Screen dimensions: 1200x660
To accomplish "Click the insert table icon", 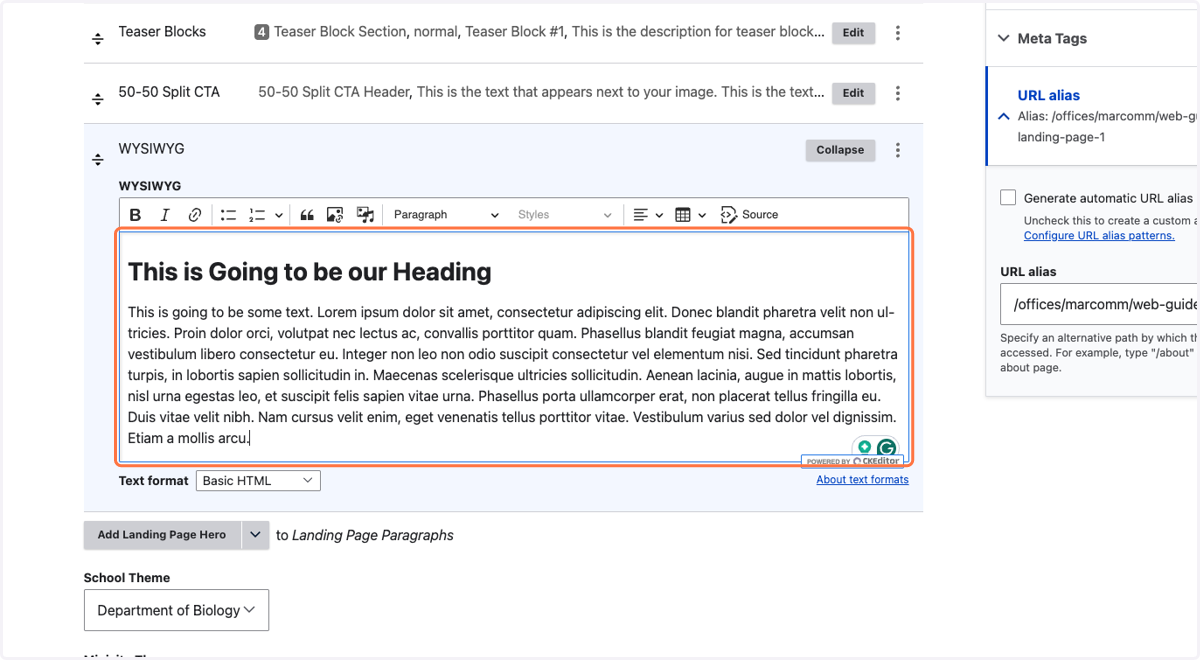I will pos(683,215).
